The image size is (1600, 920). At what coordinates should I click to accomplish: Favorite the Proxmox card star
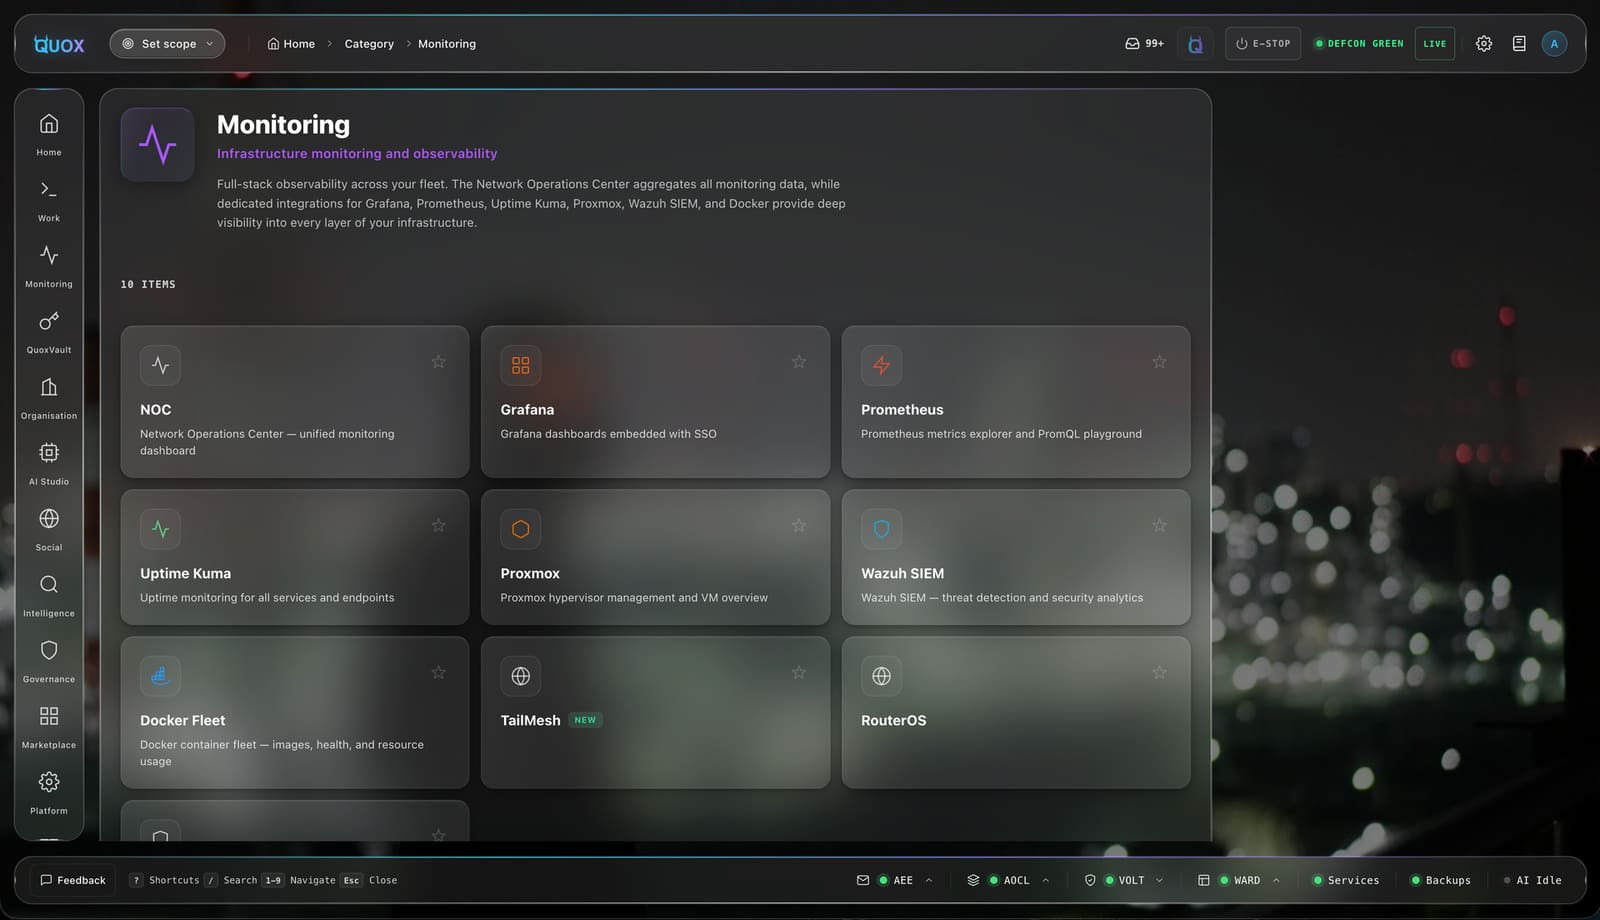799,526
